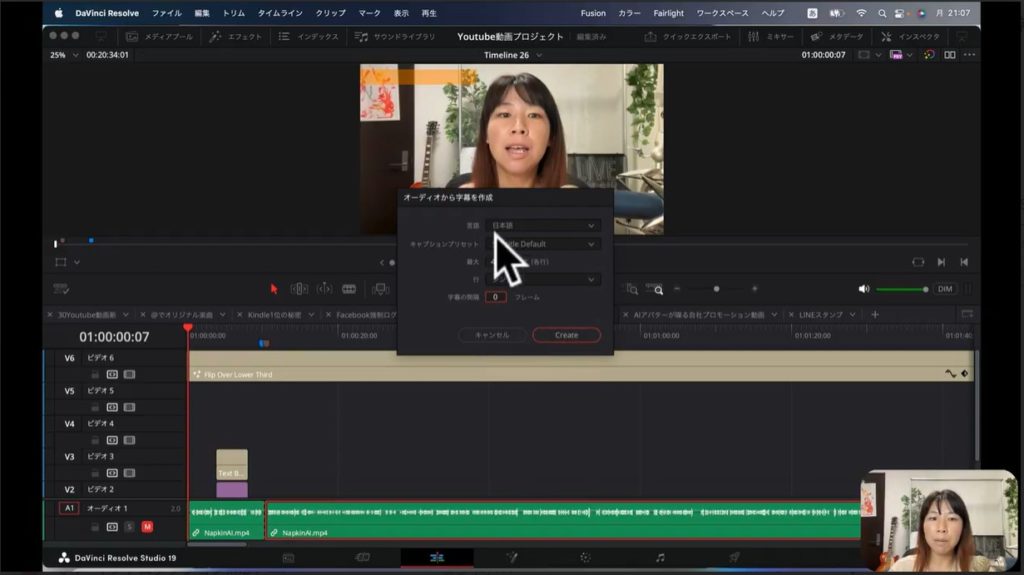1024x575 pixels.
Task: Open the サウンドライブラリ panel
Action: 395,37
